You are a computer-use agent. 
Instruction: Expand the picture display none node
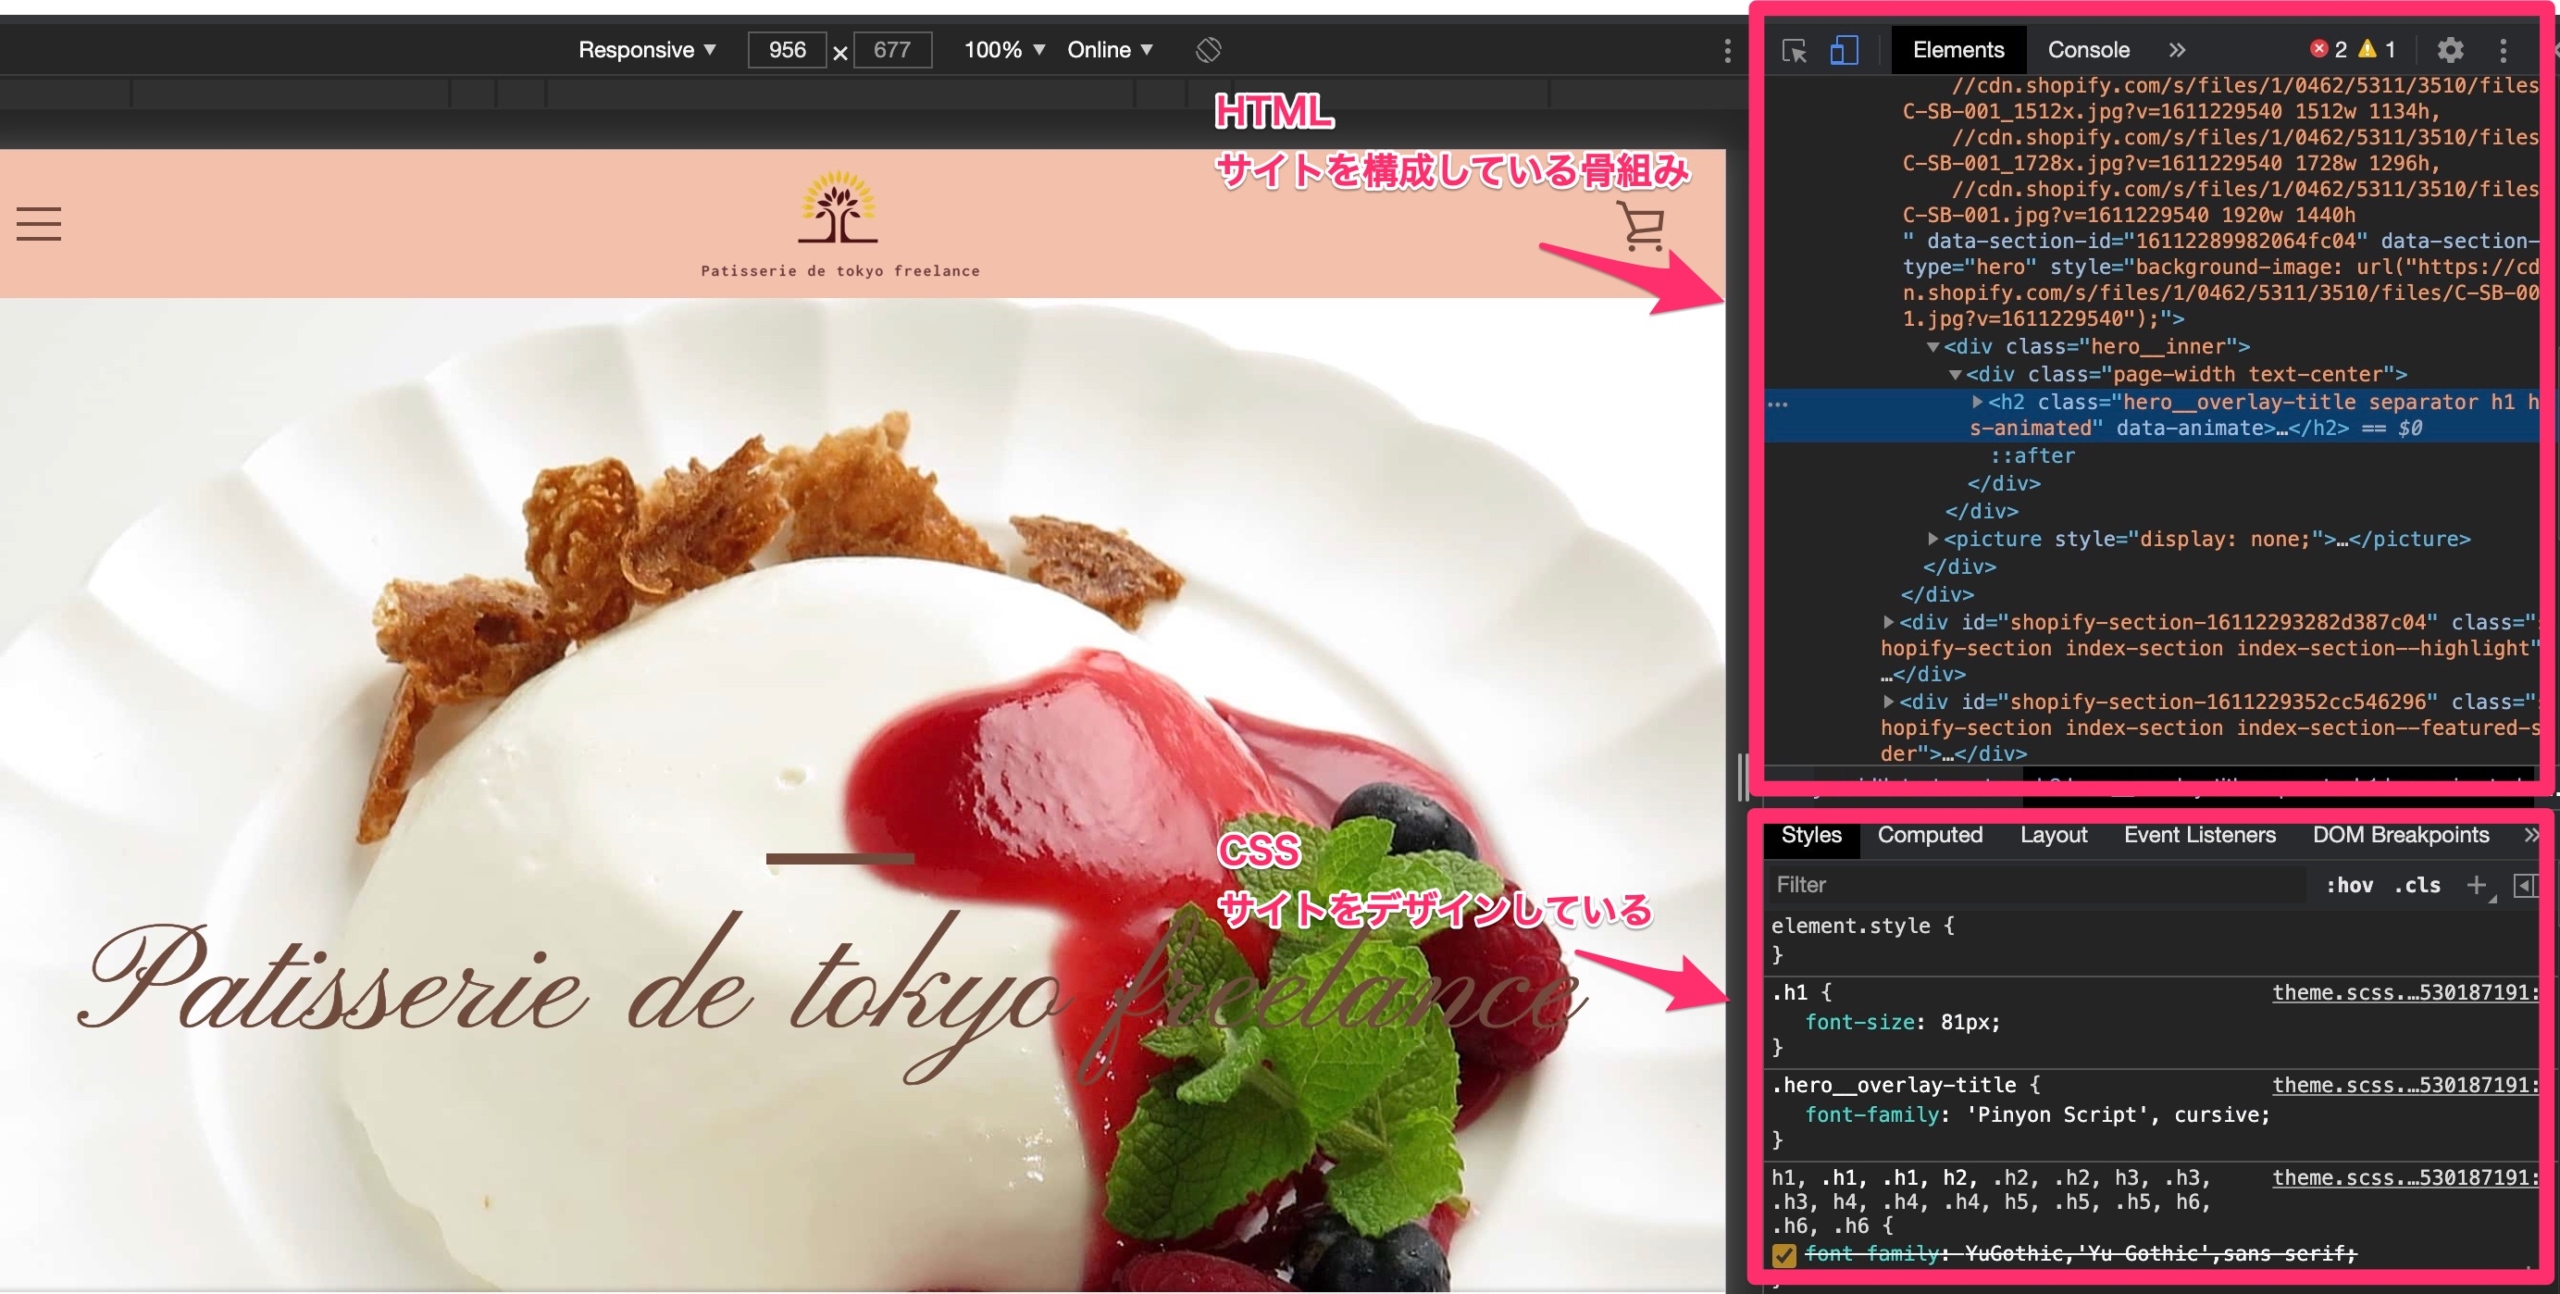pyautogui.click(x=1933, y=539)
